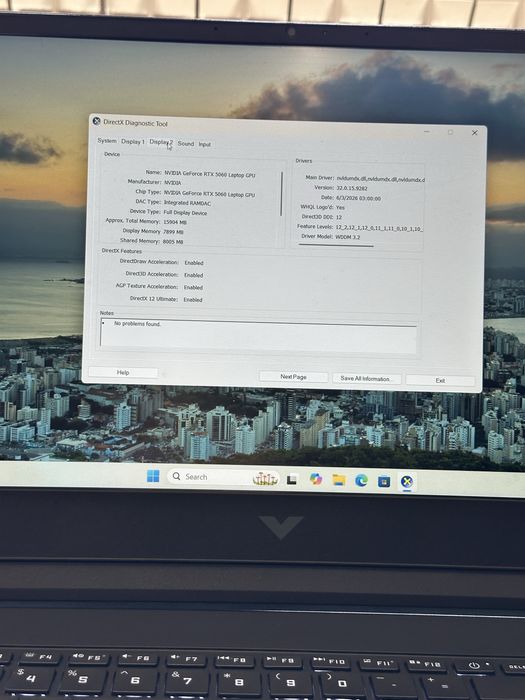Maximize the DirectX Diagnostic Tool window
This screenshot has height=700, width=525.
[450, 132]
